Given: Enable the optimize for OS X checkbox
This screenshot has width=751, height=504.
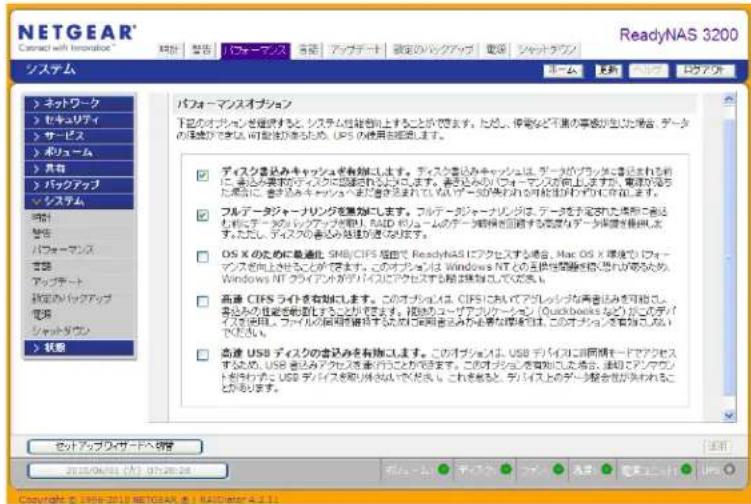Looking at the screenshot, I should 203,257.
